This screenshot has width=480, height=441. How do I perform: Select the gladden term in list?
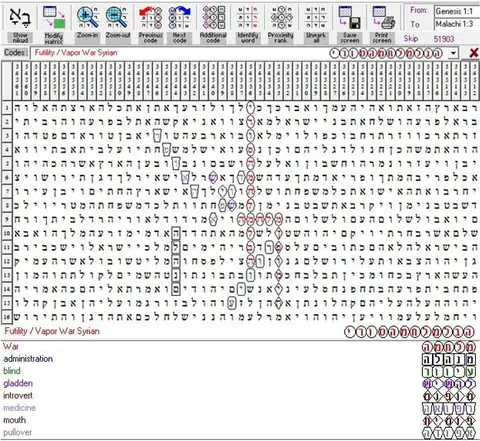pos(18,383)
